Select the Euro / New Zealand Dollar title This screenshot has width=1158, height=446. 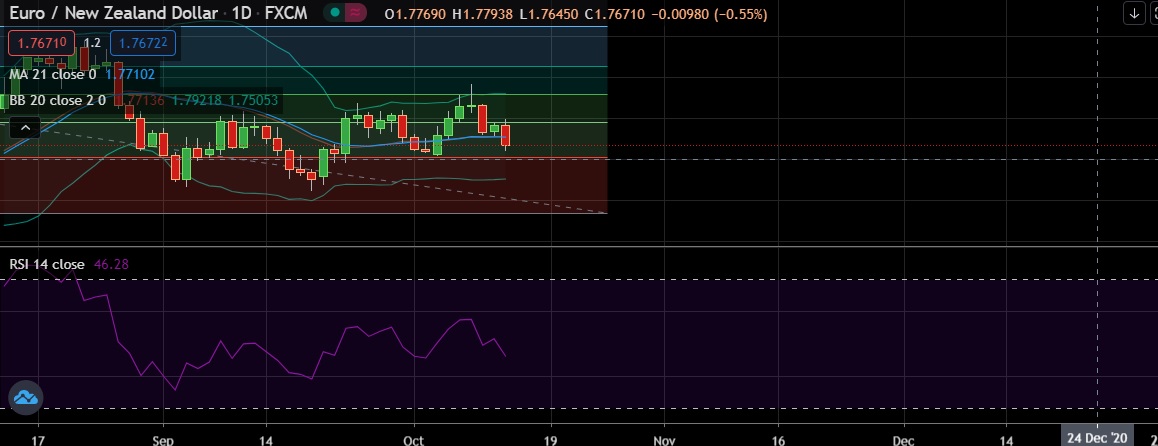pyautogui.click(x=114, y=14)
